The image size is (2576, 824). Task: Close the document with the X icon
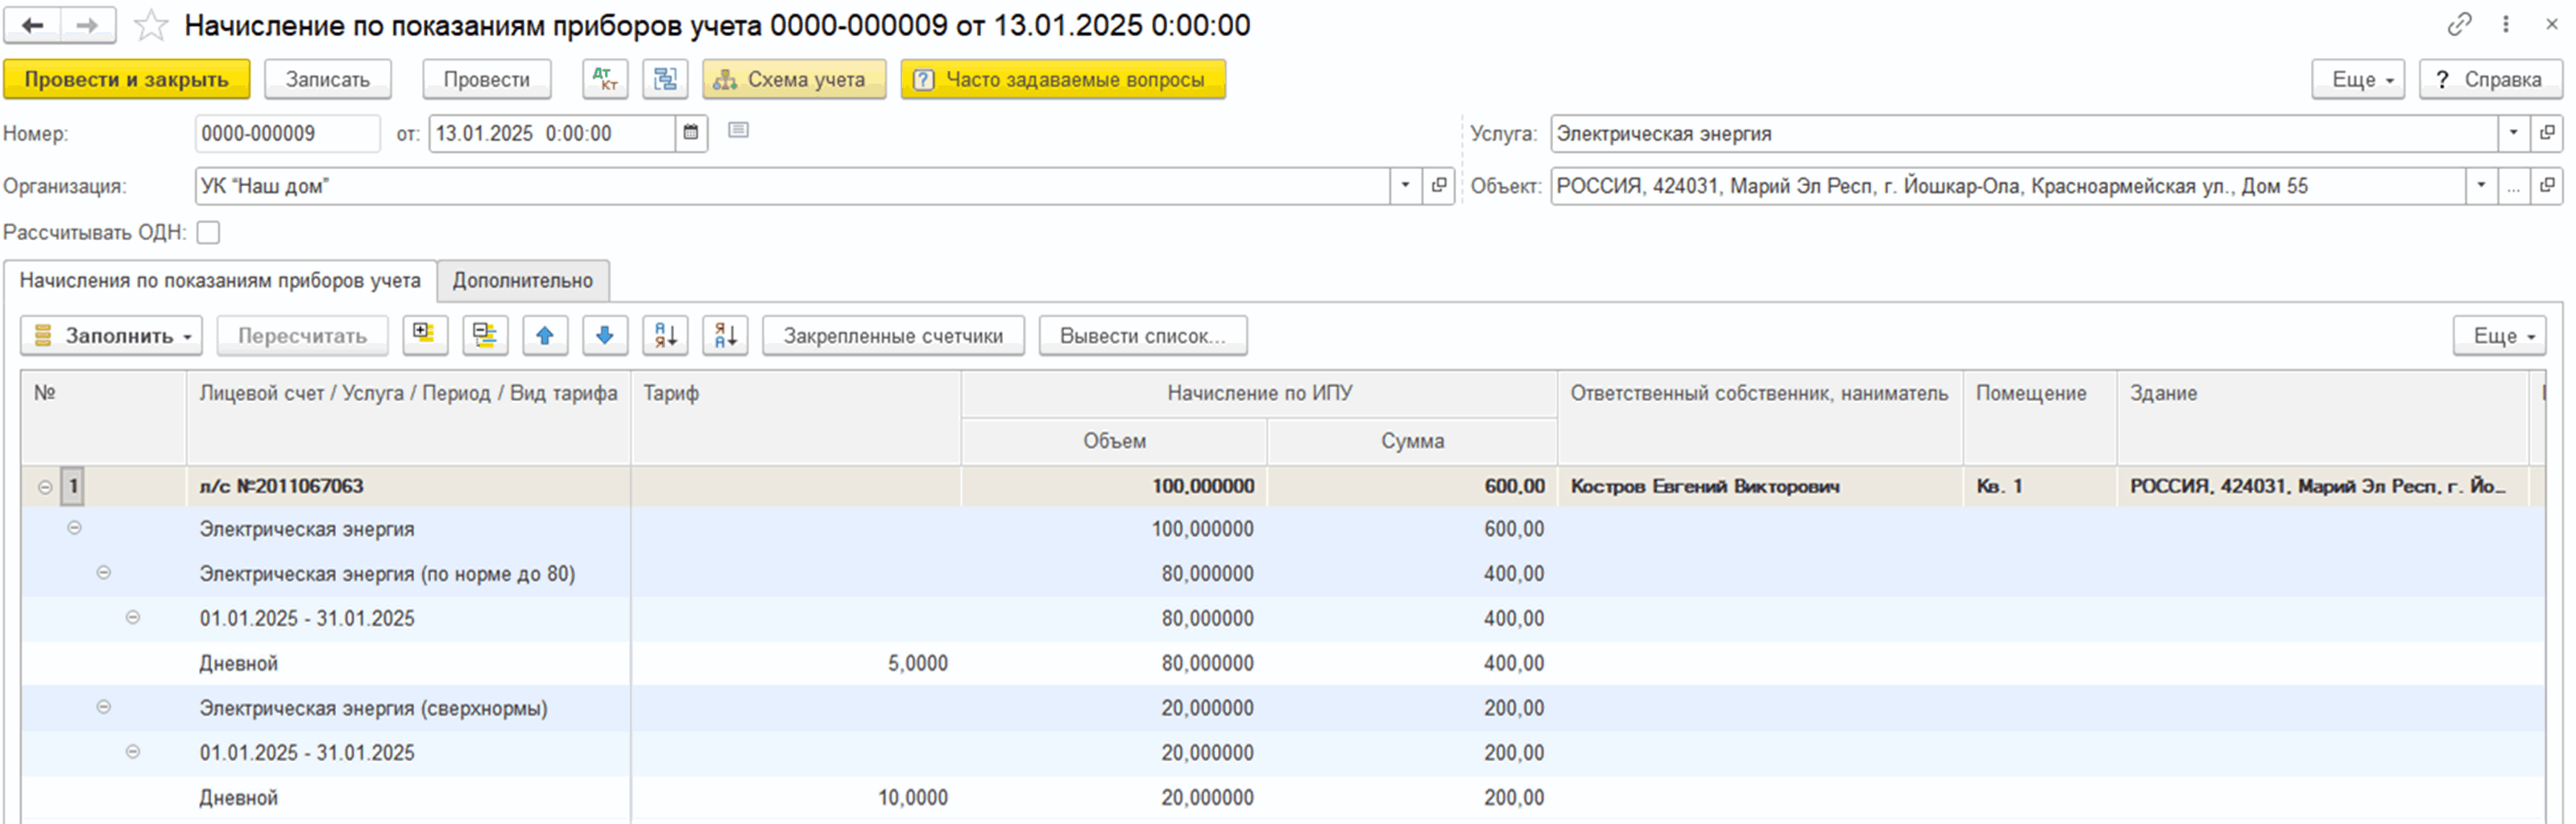point(2551,25)
